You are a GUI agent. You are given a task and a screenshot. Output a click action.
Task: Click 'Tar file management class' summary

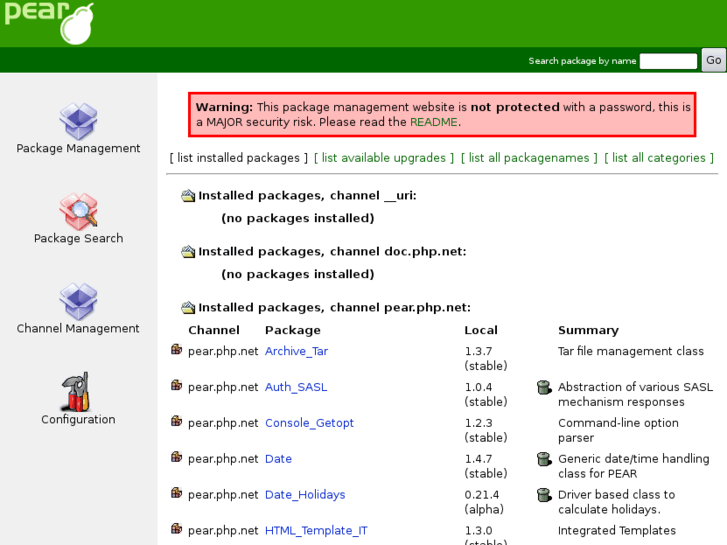631,352
